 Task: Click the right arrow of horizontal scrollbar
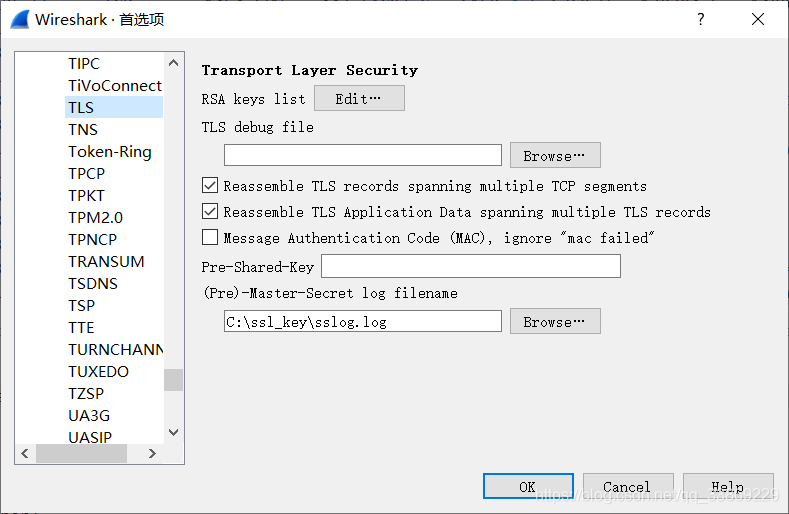152,453
